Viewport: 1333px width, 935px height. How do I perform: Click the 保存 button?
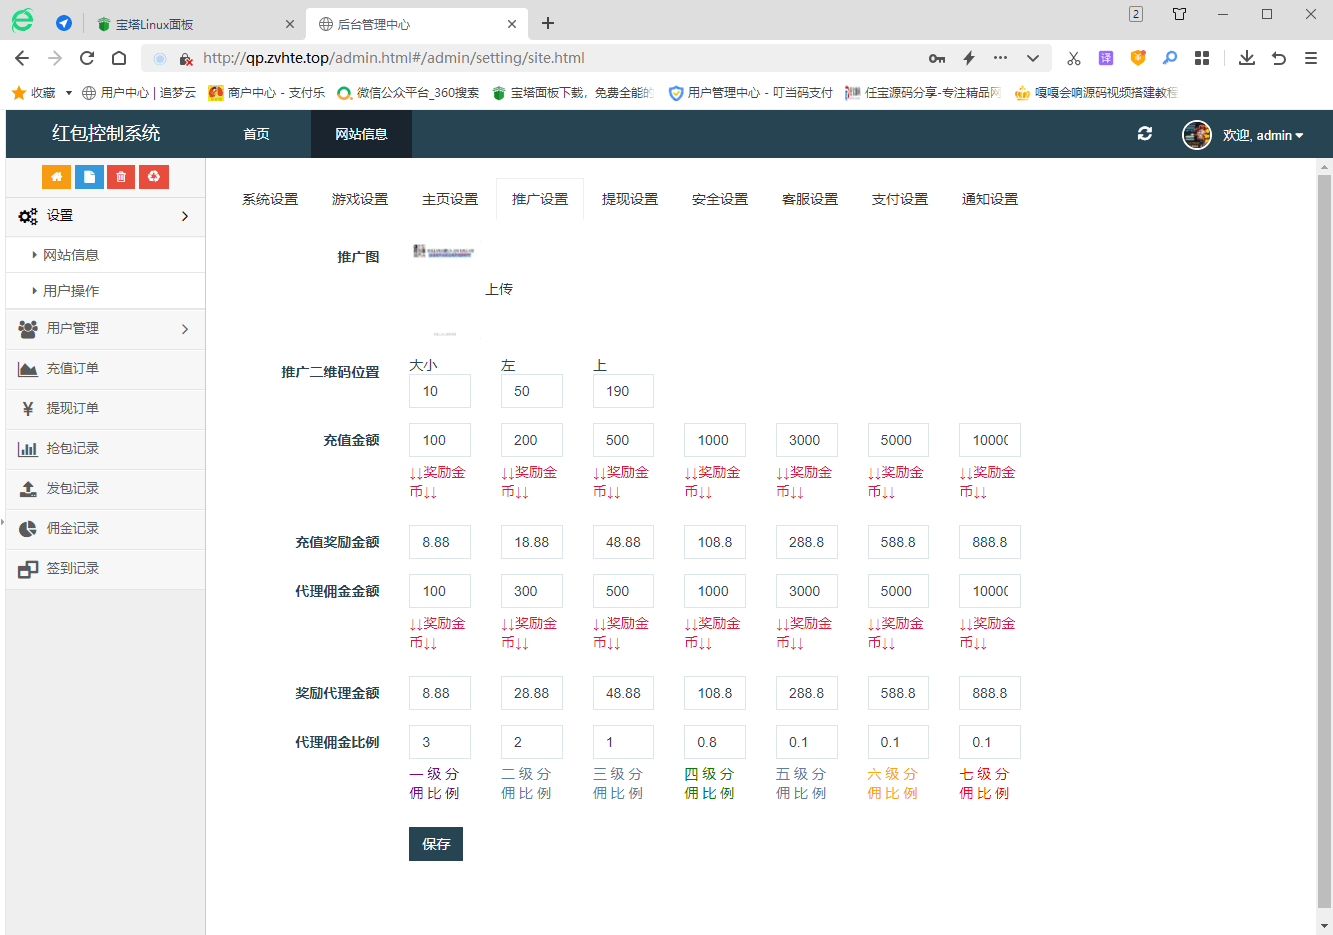[x=435, y=844]
